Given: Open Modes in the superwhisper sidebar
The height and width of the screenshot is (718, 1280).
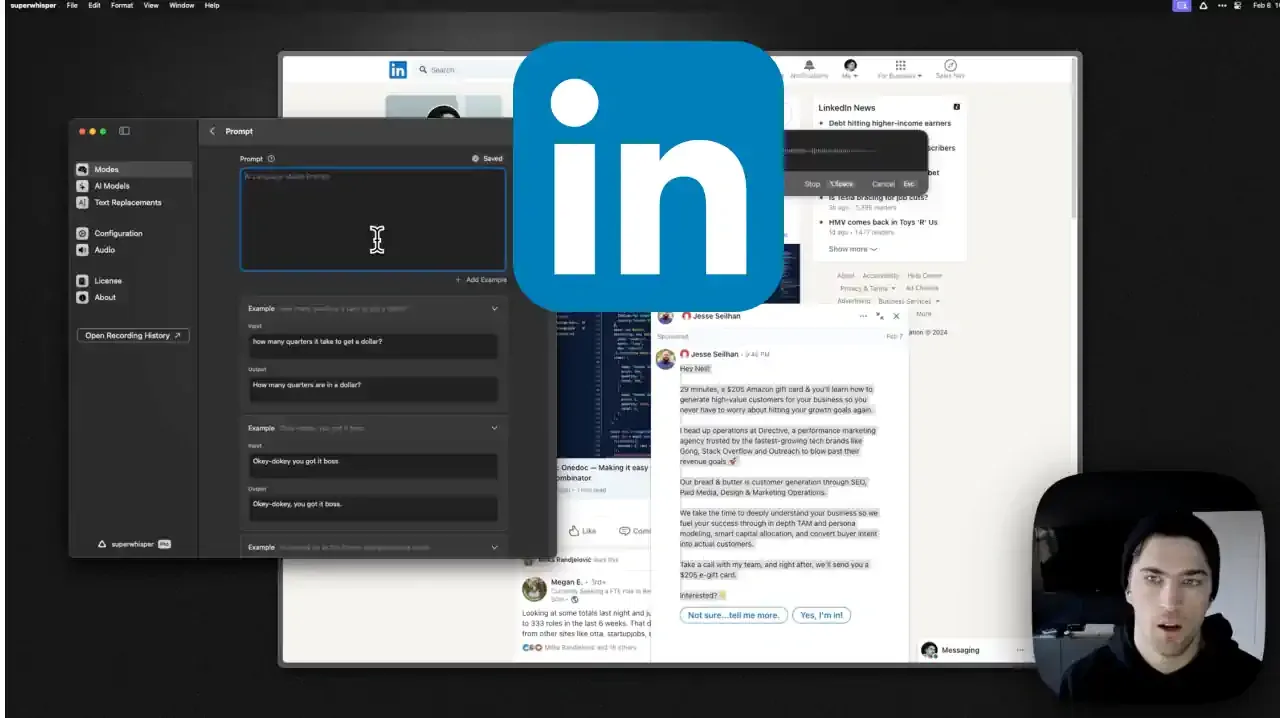Looking at the screenshot, I should 134,170.
